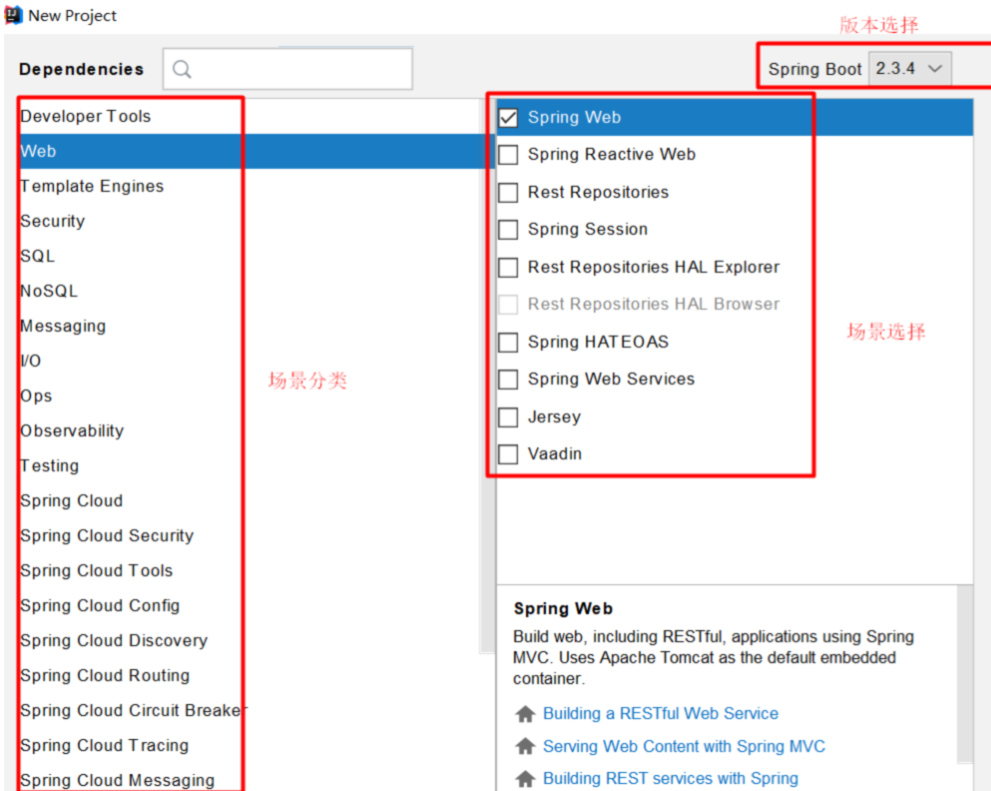This screenshot has width=991, height=791.
Task: Check the Spring Reactive Web checkbox
Action: point(508,155)
